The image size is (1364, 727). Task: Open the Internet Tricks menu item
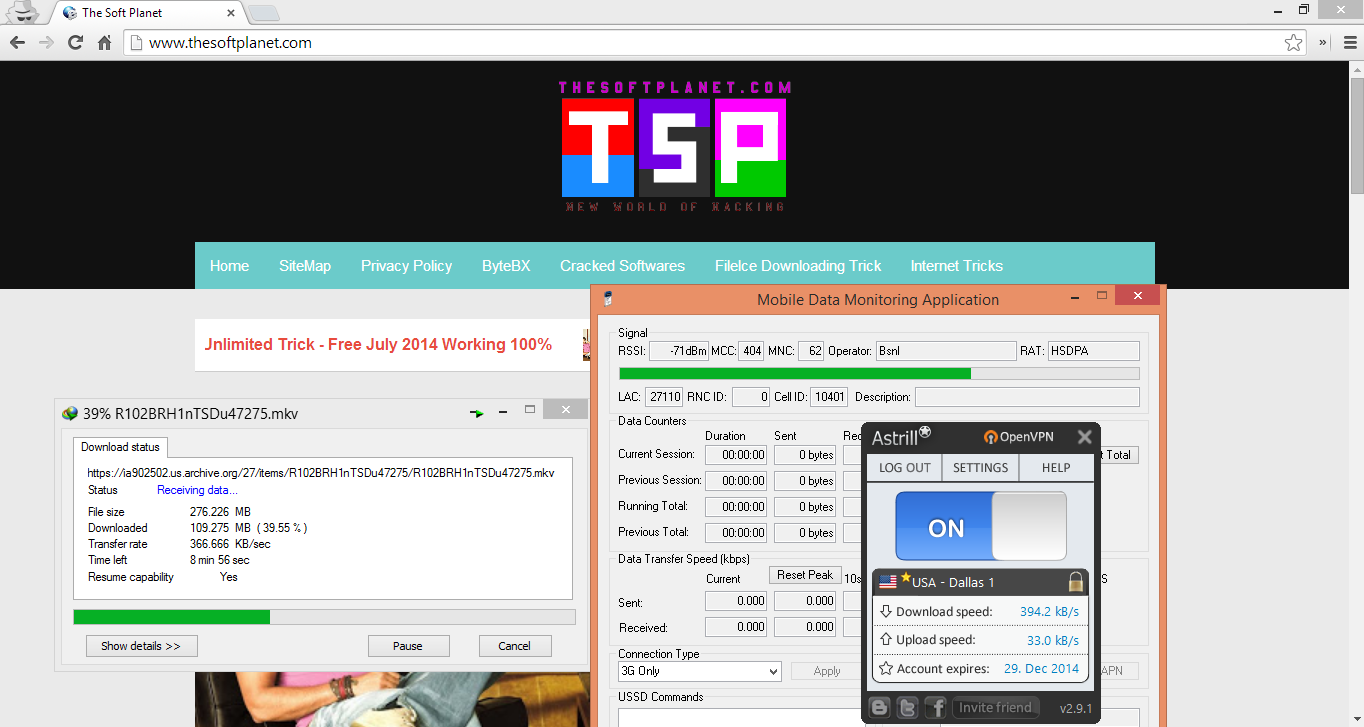[956, 266]
